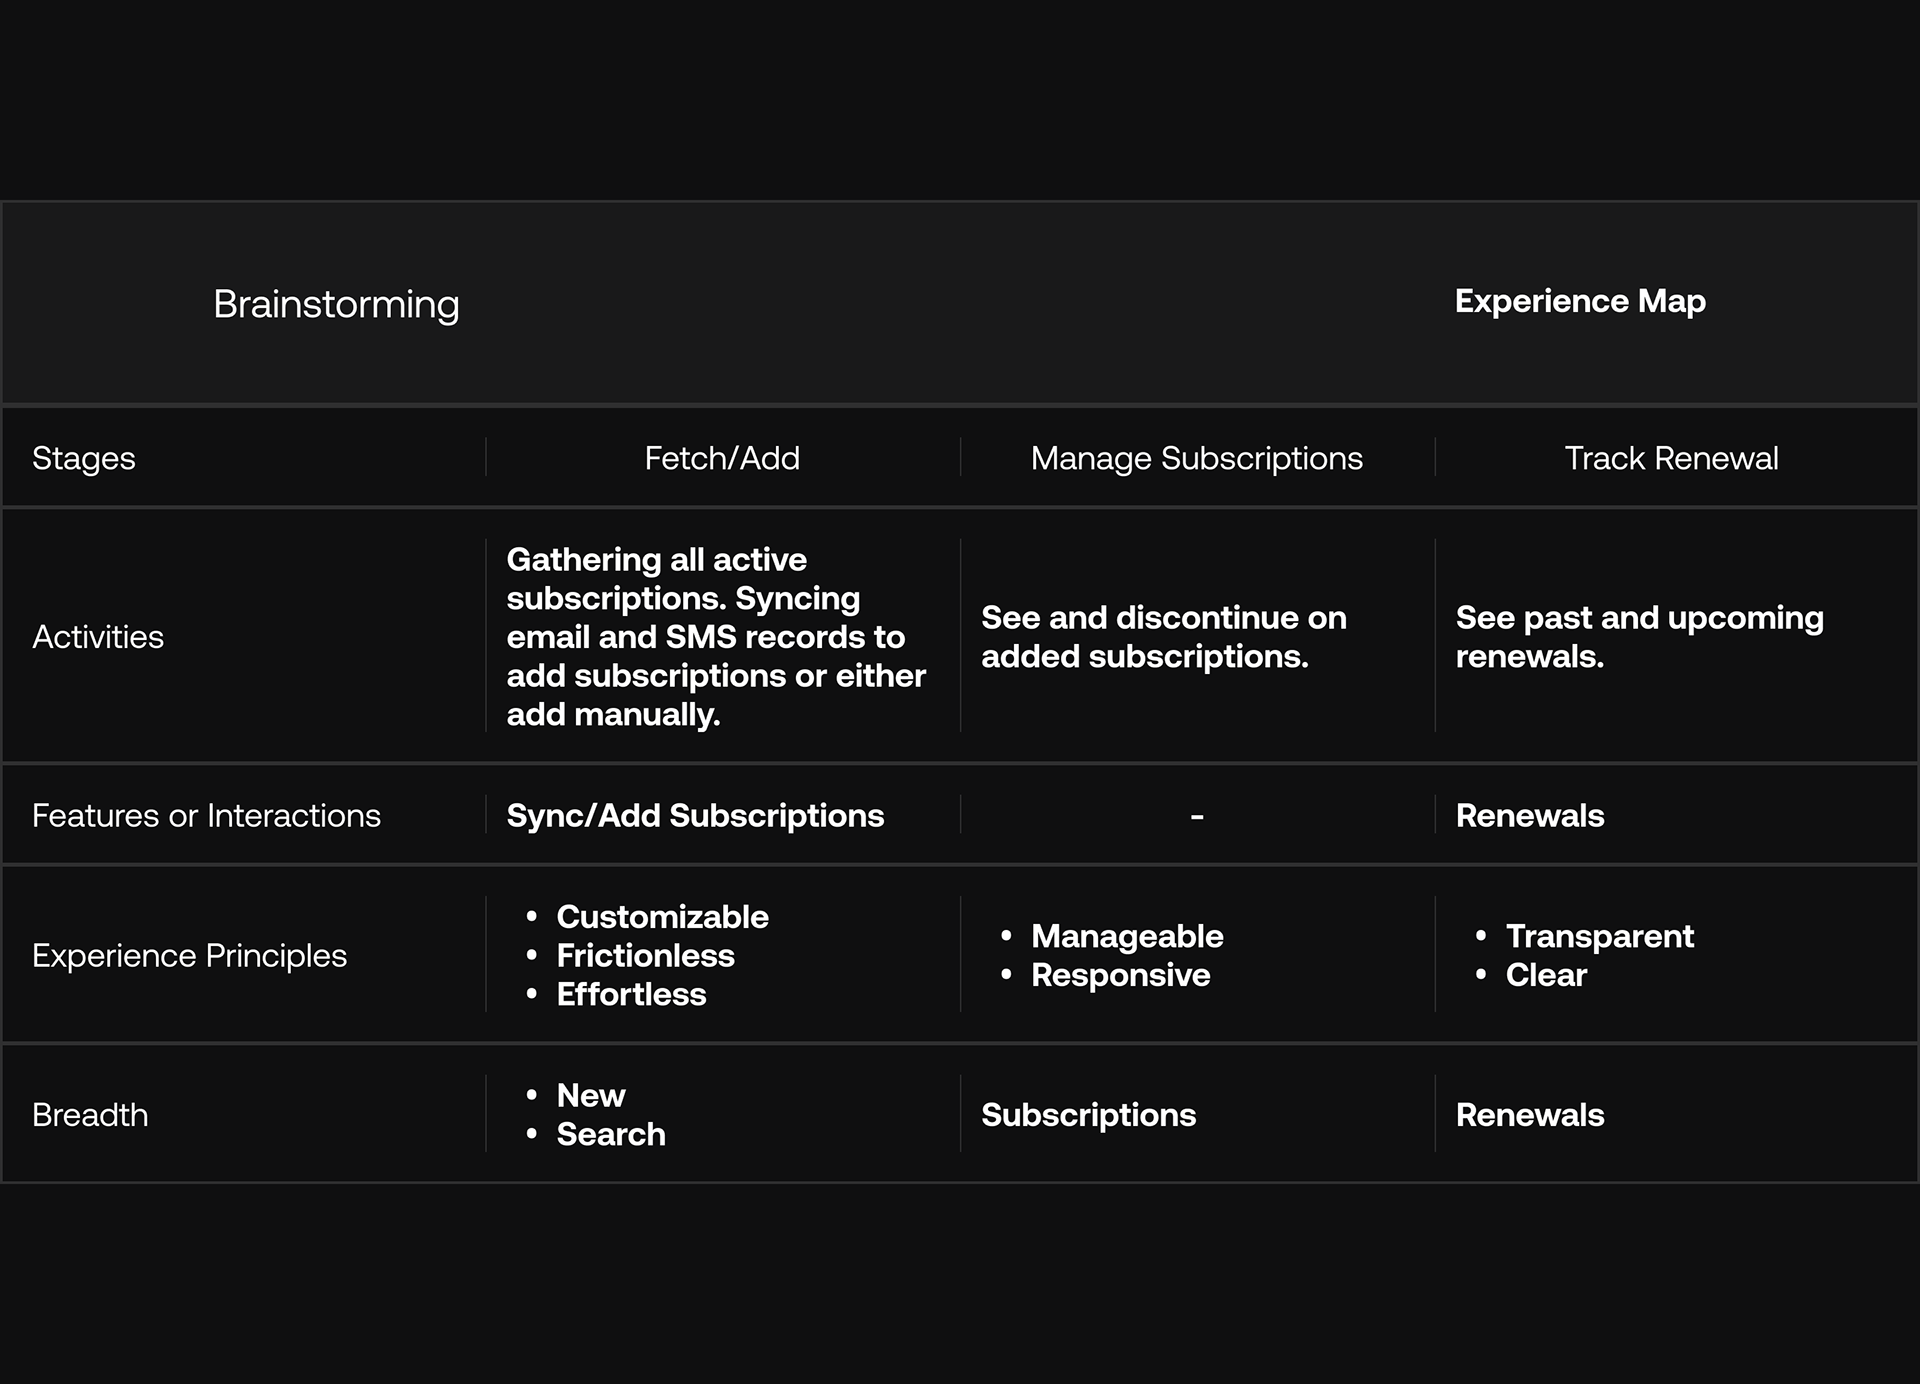Click the Fetch/Add stage column header
The width and height of the screenshot is (1920, 1384).
[722, 458]
